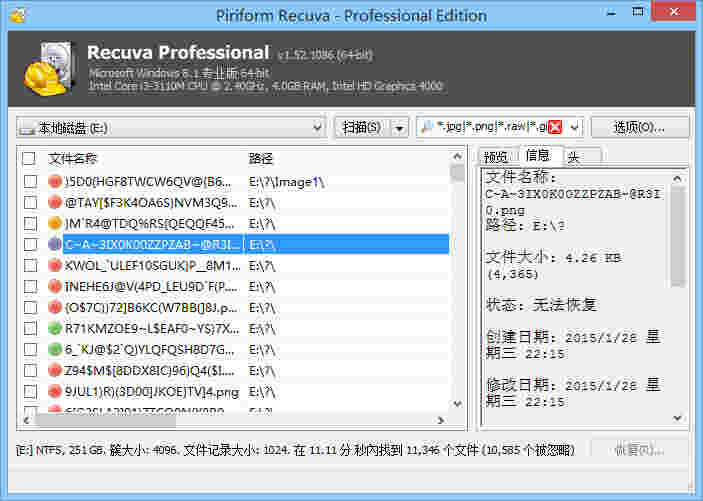The image size is (703, 501).
Task: Check the box for the R71KMZOE9 file
Action: click(30, 328)
